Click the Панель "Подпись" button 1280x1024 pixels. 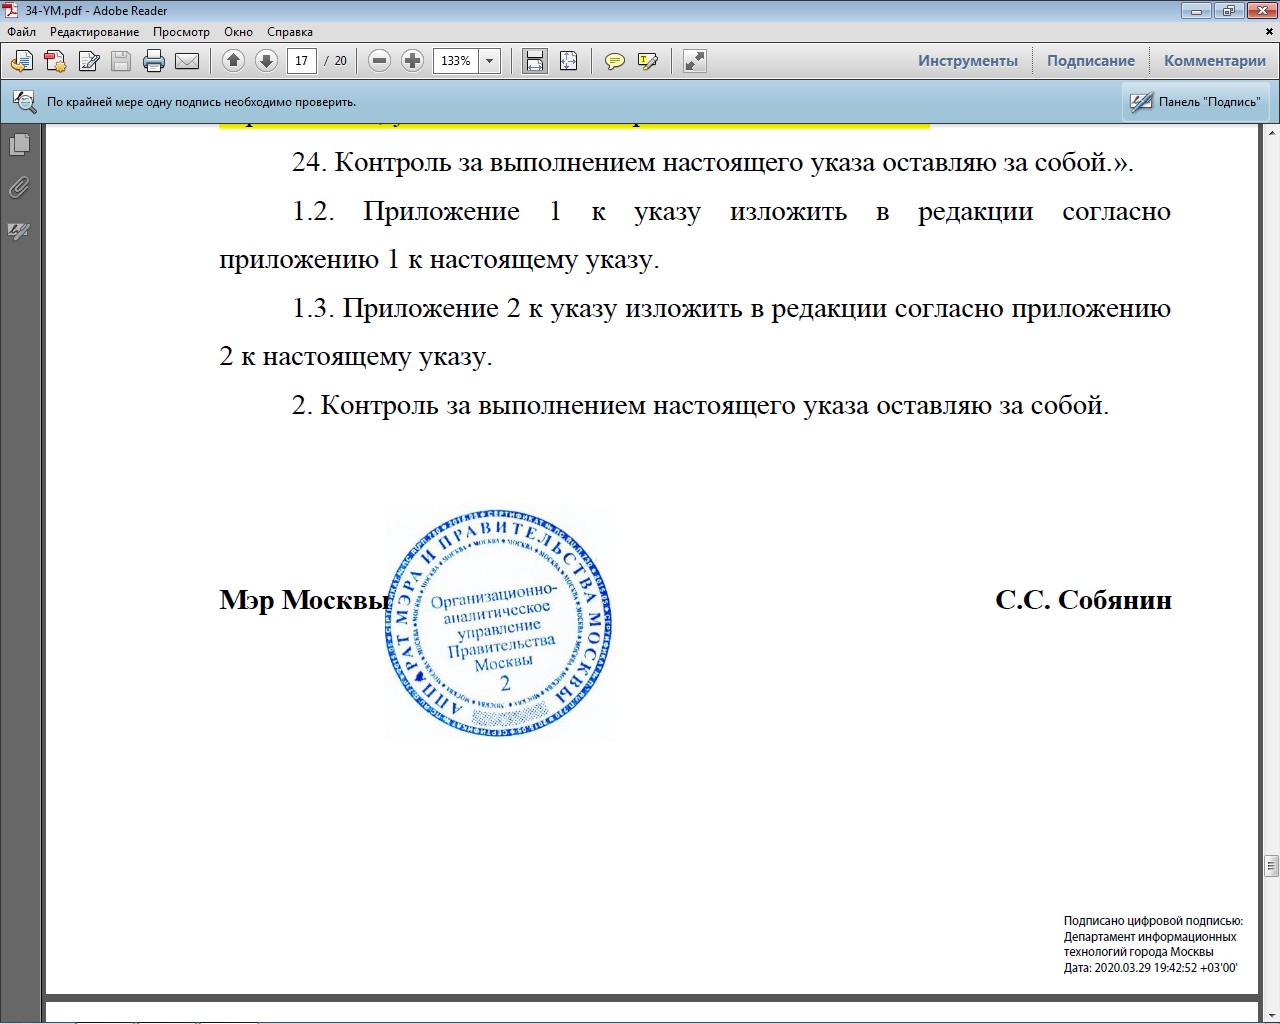click(1196, 102)
